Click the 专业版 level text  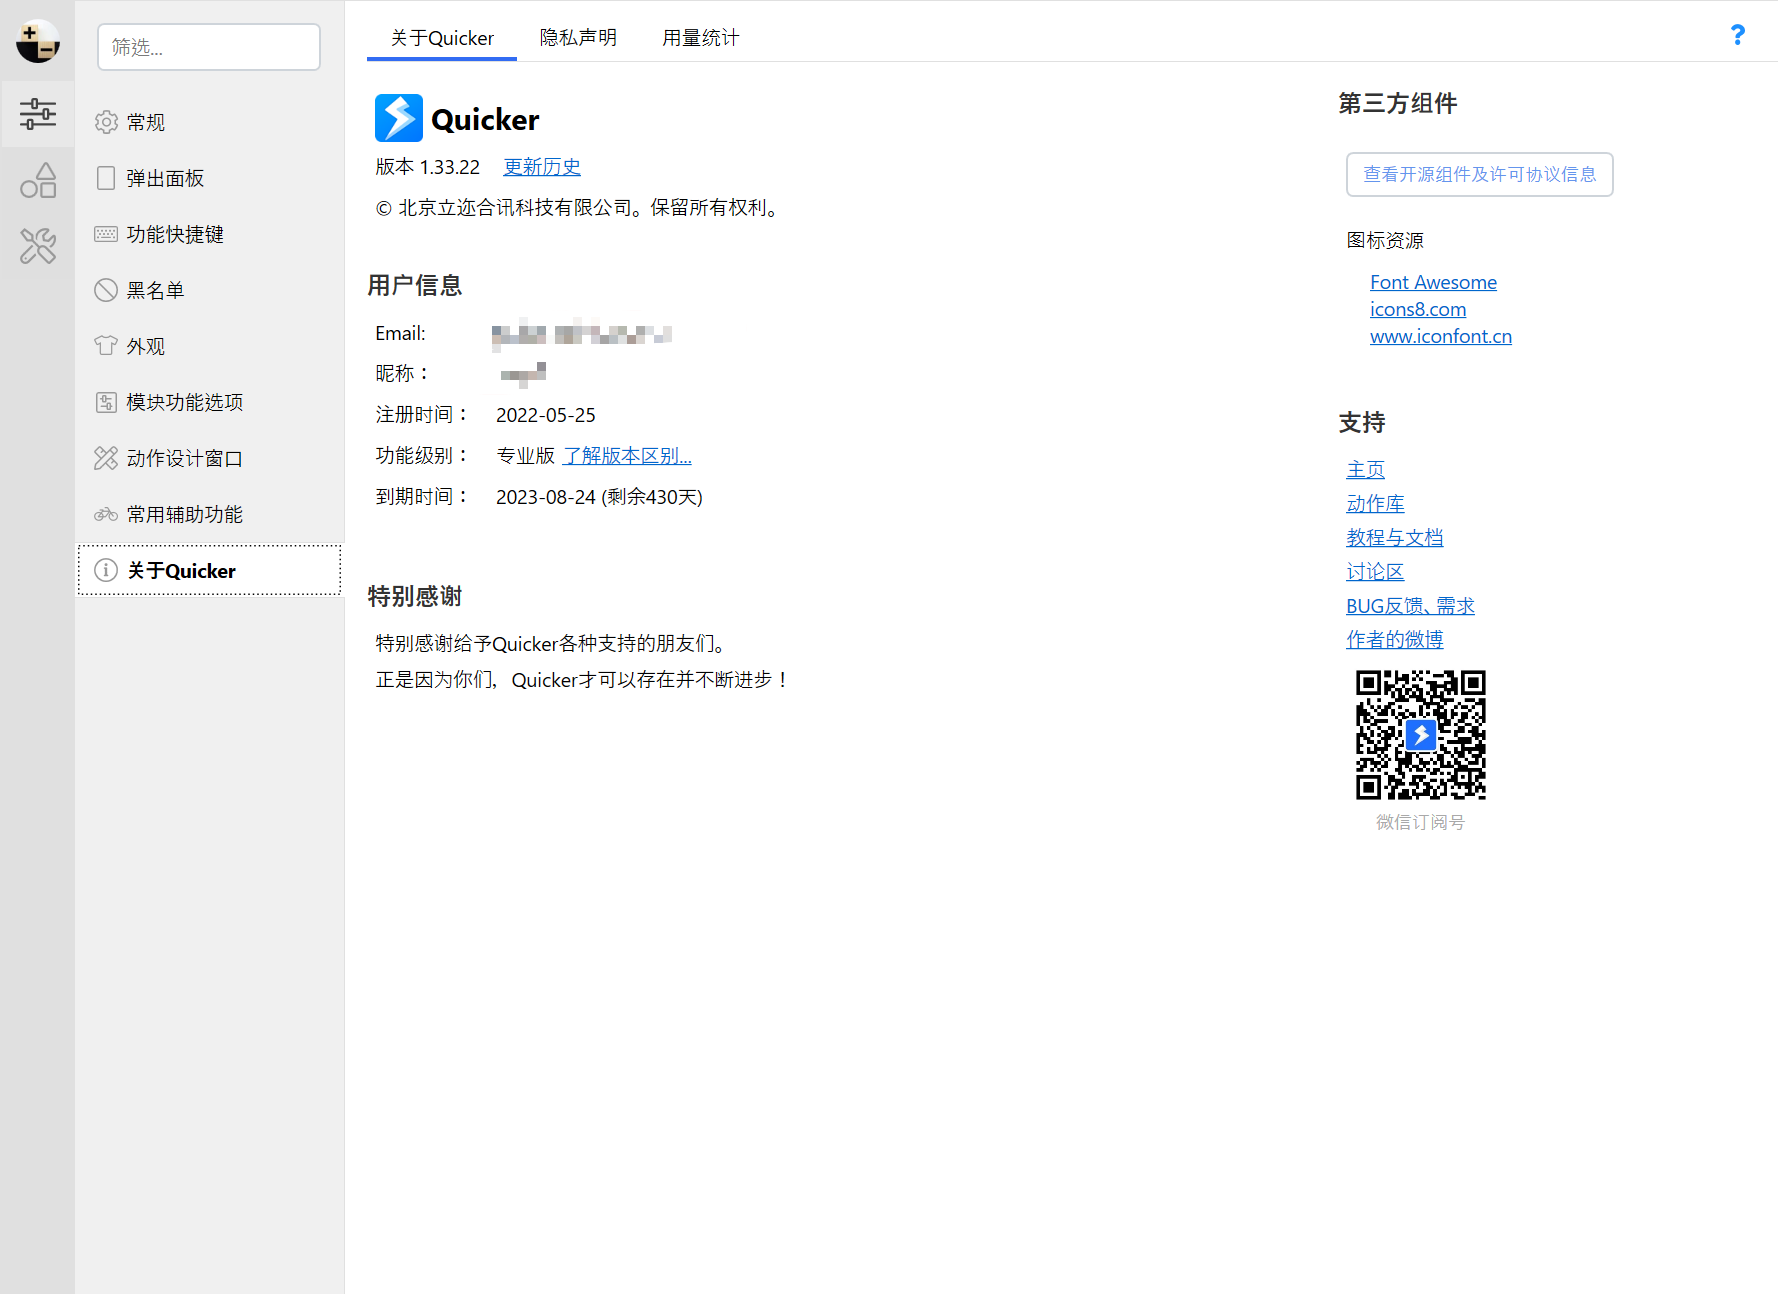pyautogui.click(x=525, y=456)
